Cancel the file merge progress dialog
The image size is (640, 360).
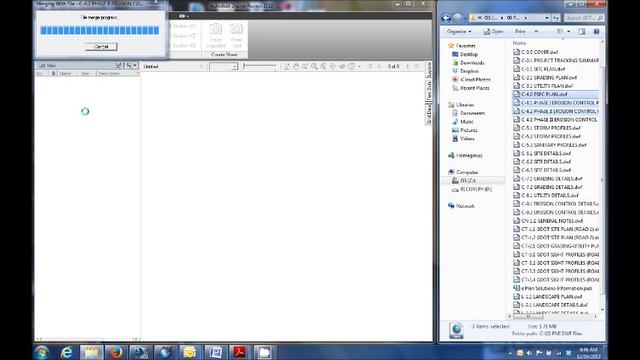(101, 47)
